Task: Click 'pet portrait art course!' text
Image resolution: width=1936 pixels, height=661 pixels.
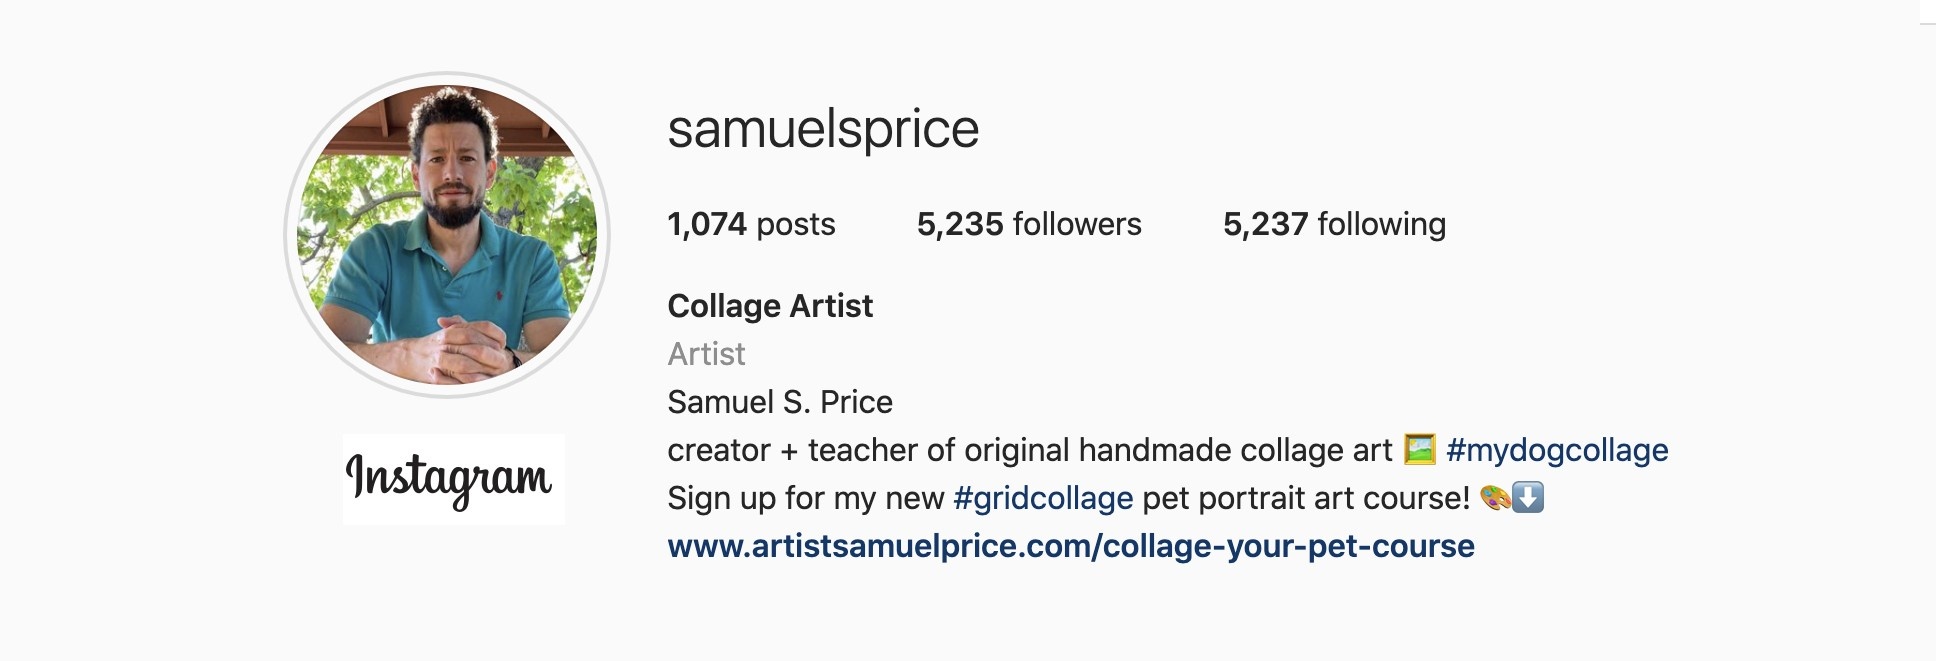Action: tap(1305, 498)
